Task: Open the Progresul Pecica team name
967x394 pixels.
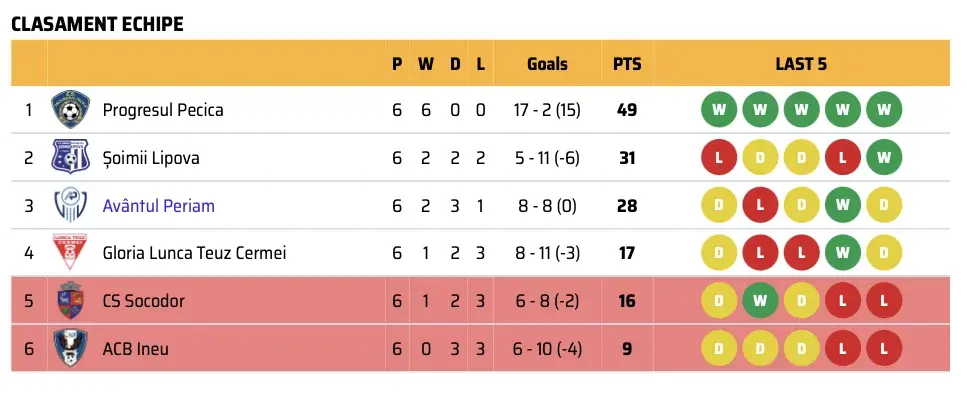Action: pyautogui.click(x=163, y=110)
